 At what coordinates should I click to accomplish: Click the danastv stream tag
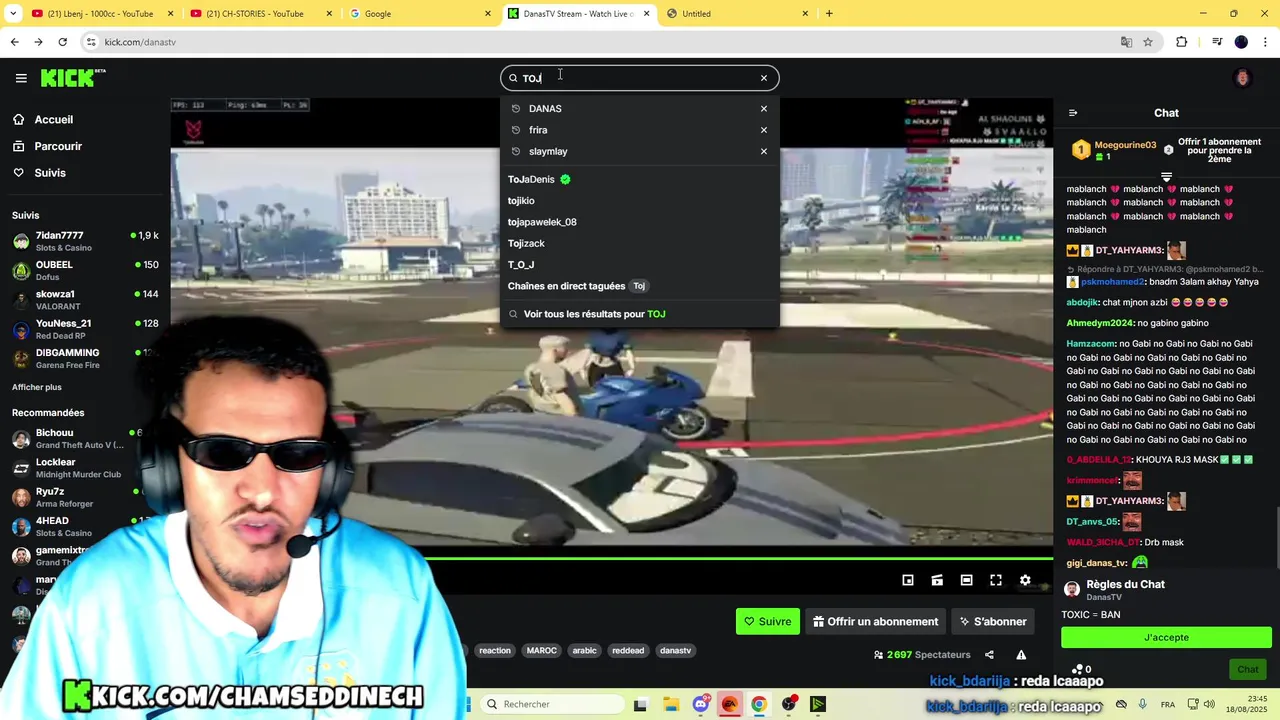click(675, 651)
